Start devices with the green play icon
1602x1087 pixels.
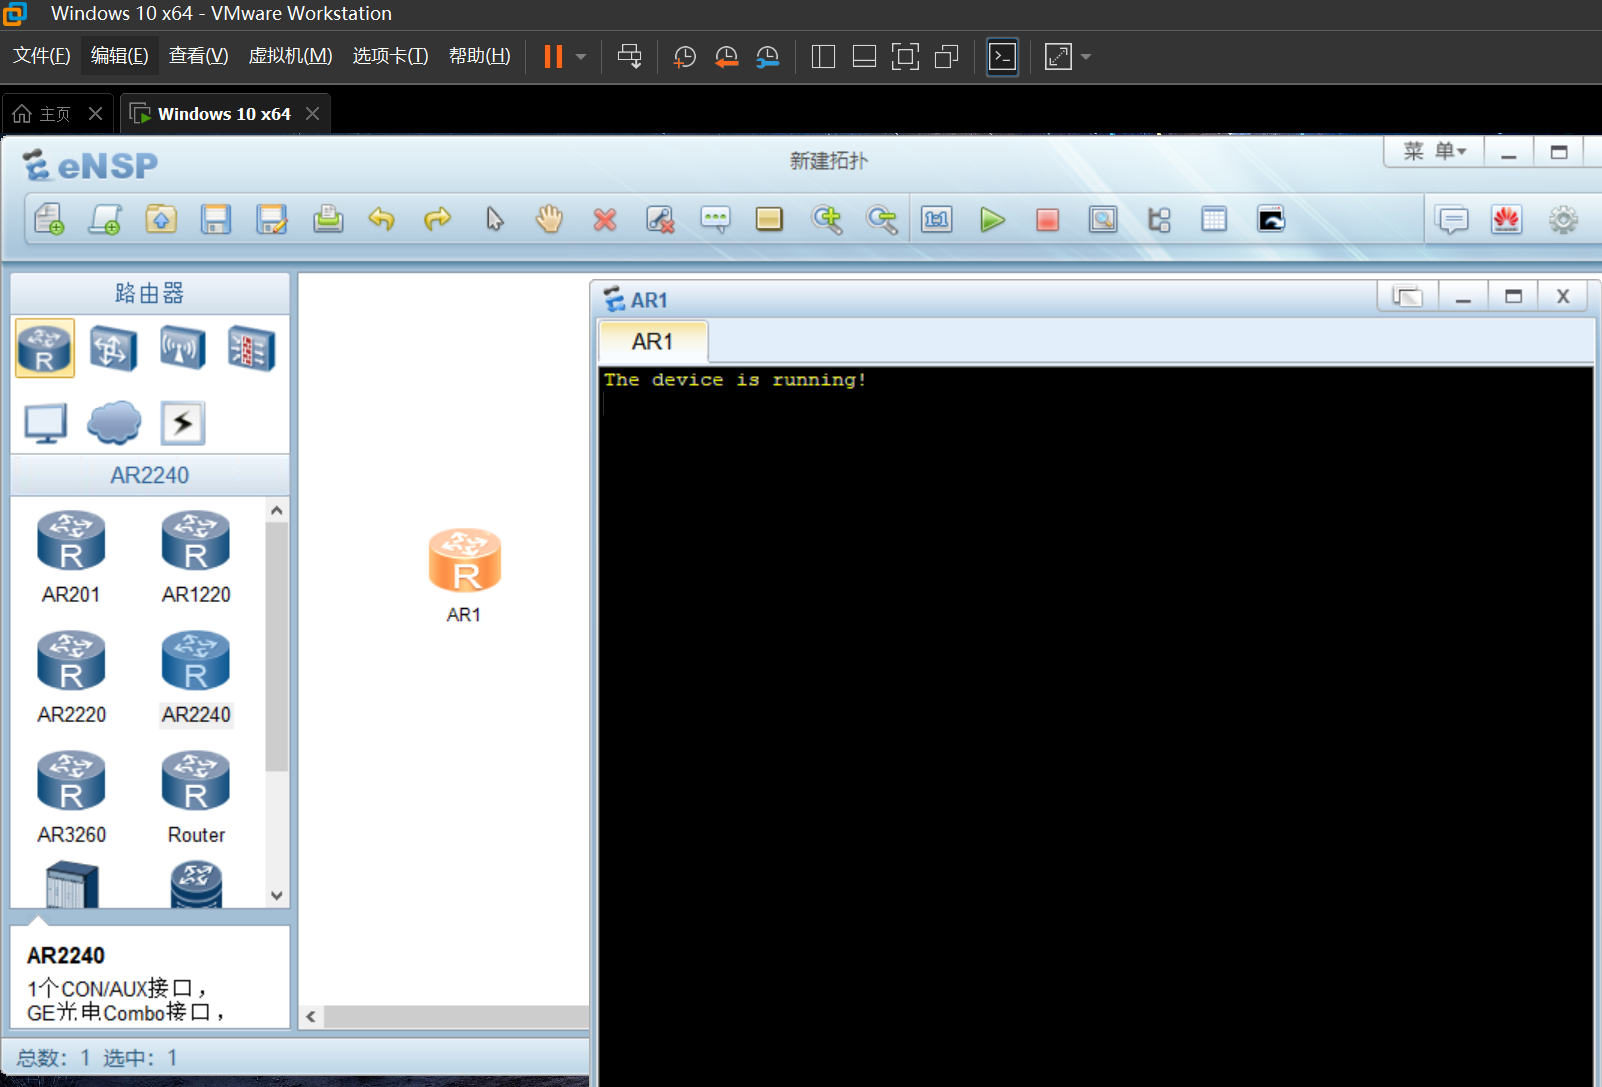[x=992, y=219]
